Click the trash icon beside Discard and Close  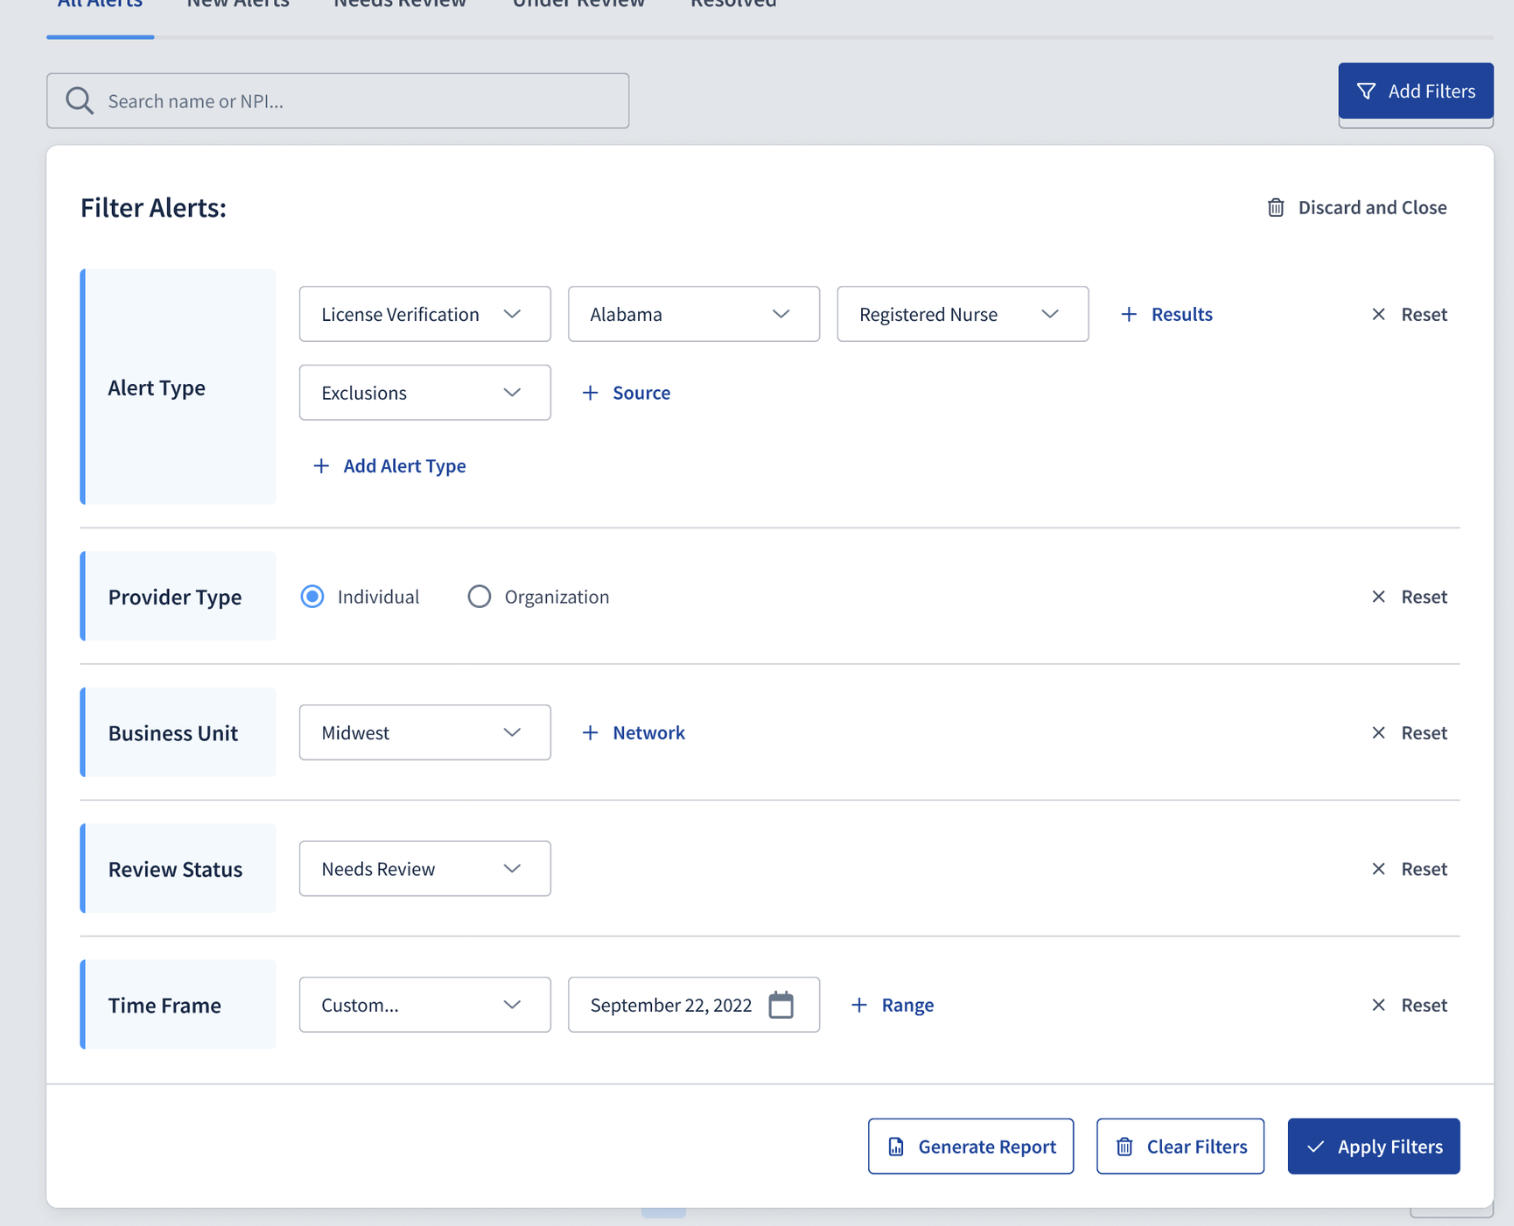coord(1276,207)
